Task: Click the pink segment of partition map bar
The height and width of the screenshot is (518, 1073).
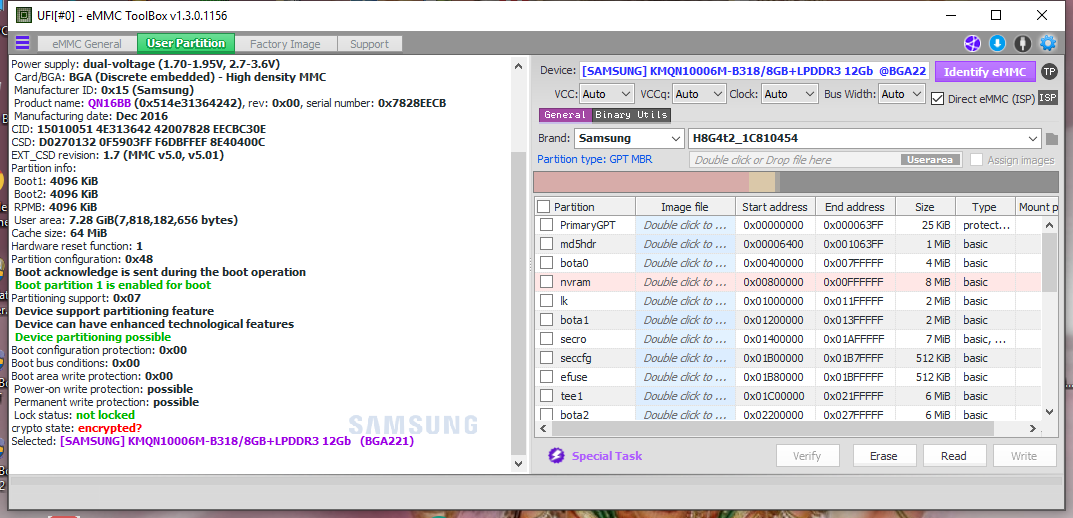Action: (641, 182)
